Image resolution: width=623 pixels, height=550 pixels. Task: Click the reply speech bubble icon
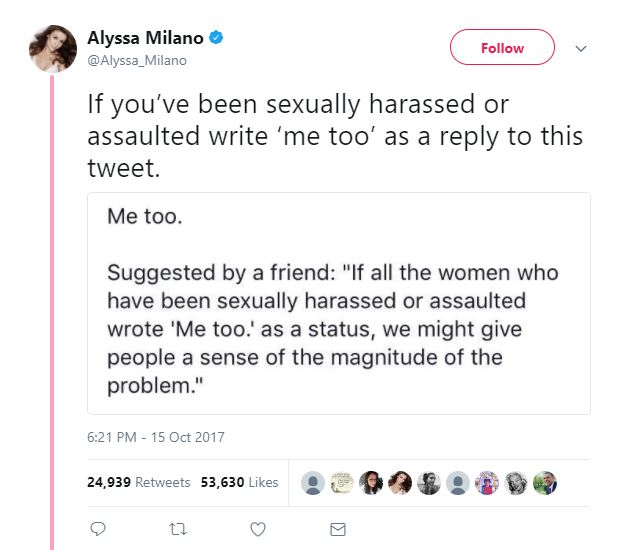tap(97, 527)
